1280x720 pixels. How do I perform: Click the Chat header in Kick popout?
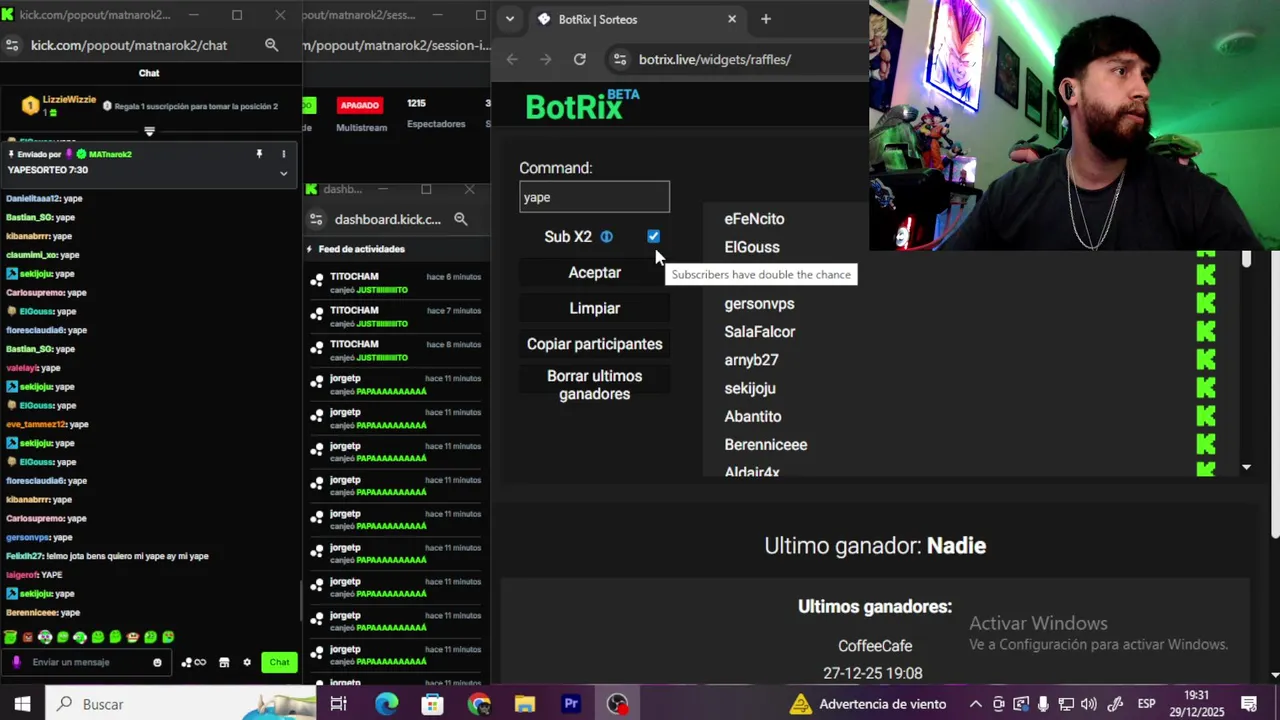tap(149, 73)
